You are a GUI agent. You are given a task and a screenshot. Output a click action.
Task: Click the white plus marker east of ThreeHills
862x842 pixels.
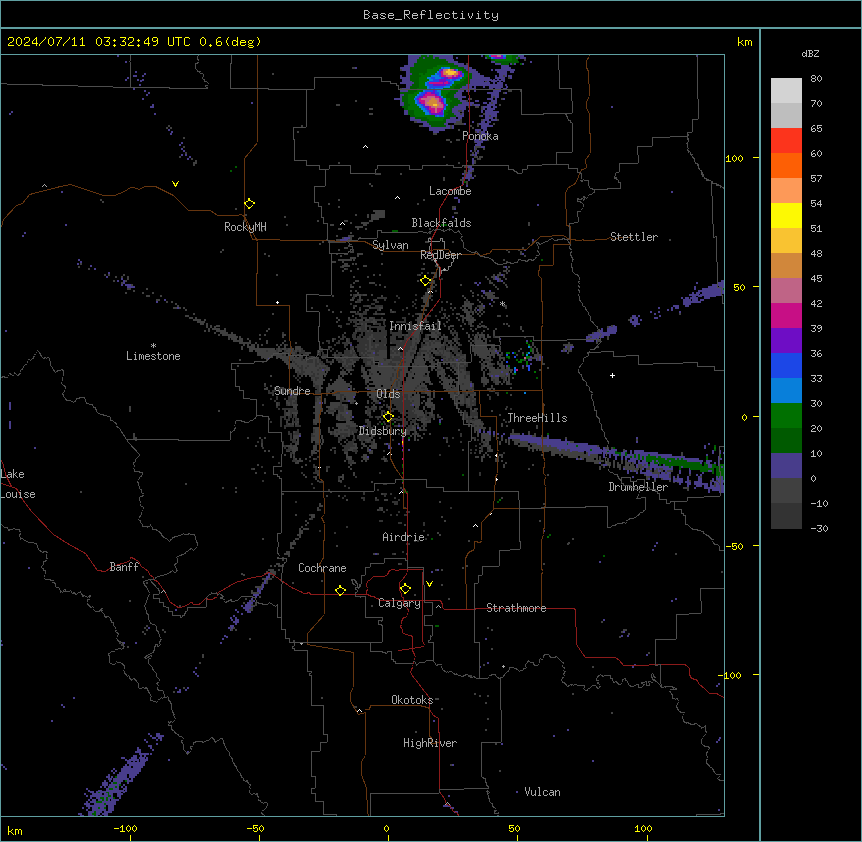click(x=612, y=375)
